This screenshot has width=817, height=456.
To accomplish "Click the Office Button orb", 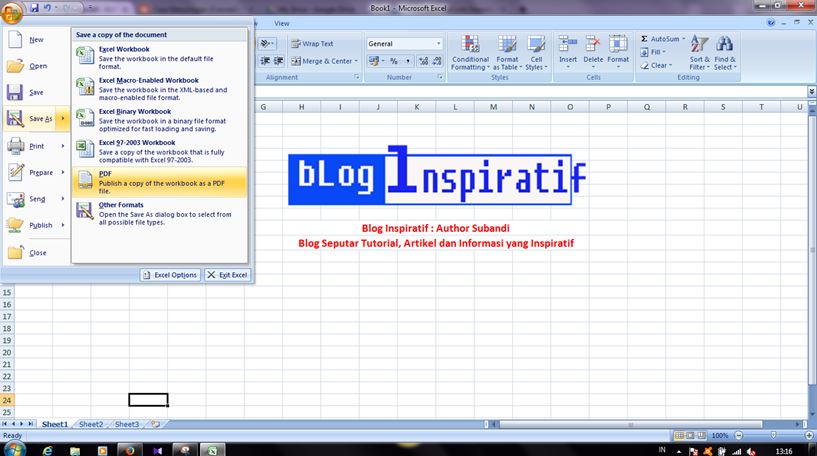I will coord(11,13).
